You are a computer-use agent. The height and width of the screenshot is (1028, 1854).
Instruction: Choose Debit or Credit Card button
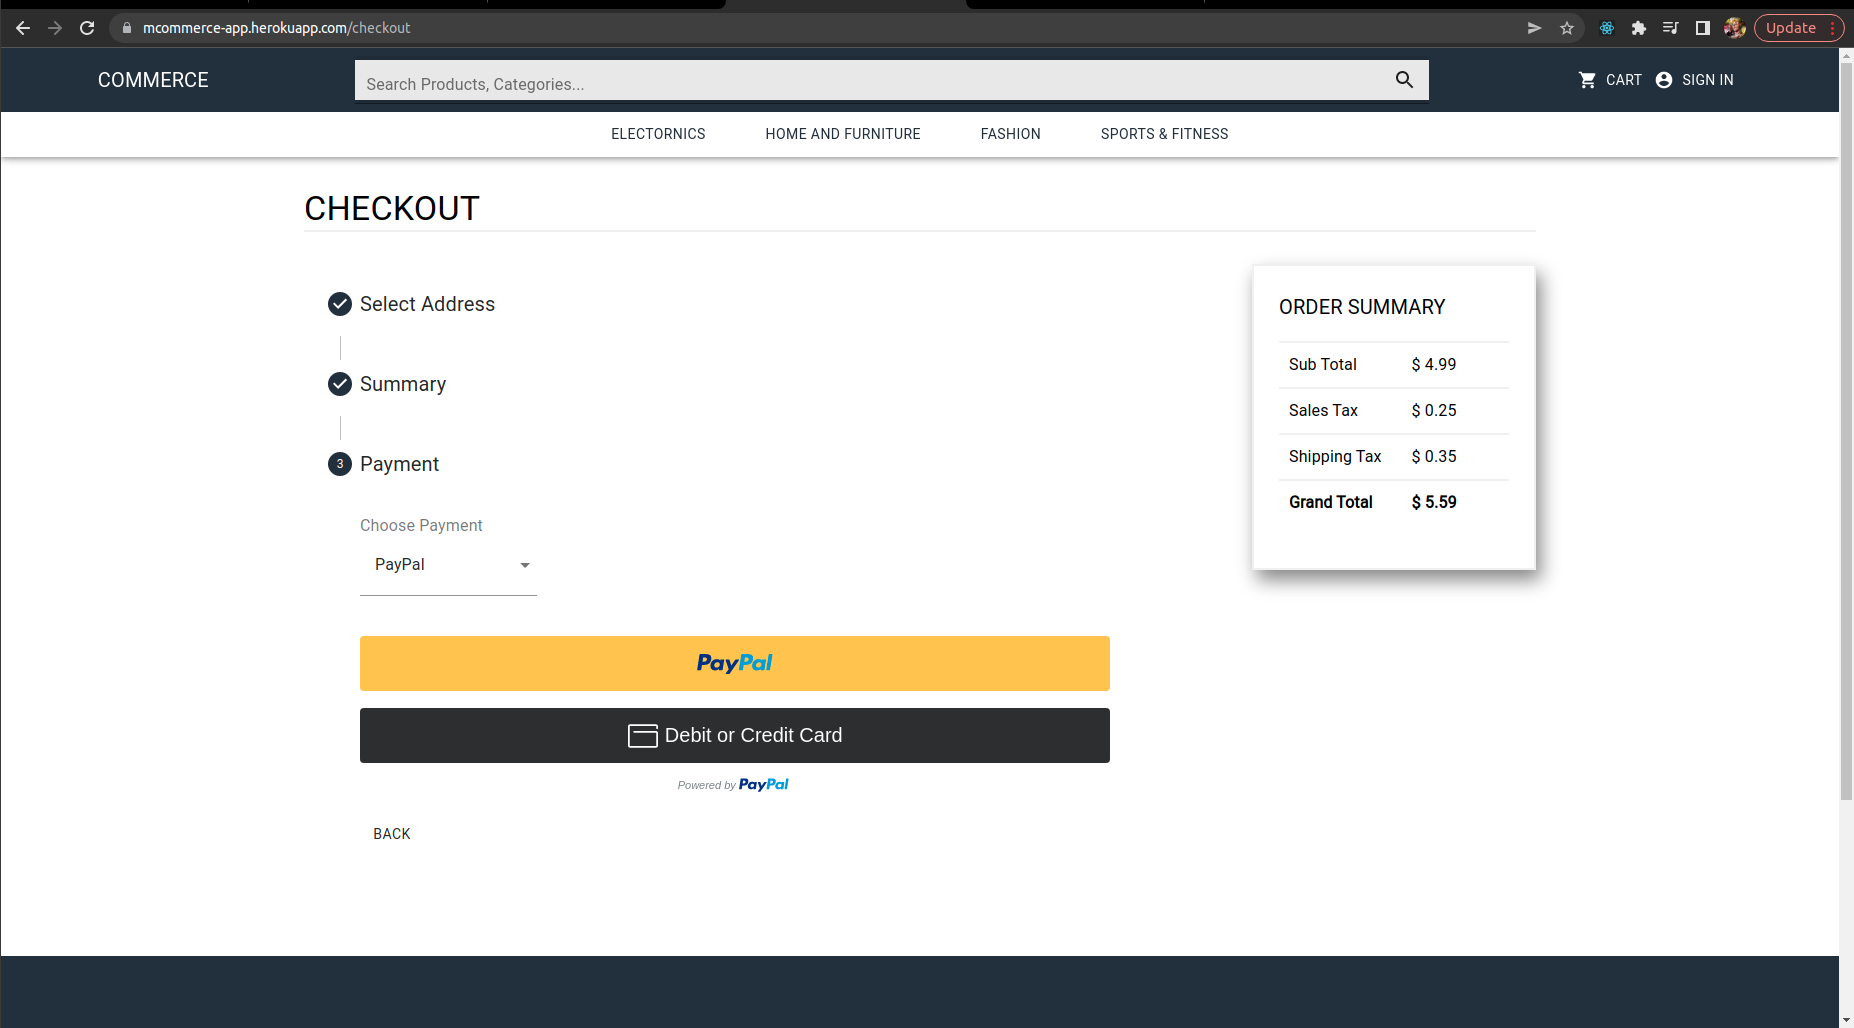click(x=735, y=735)
